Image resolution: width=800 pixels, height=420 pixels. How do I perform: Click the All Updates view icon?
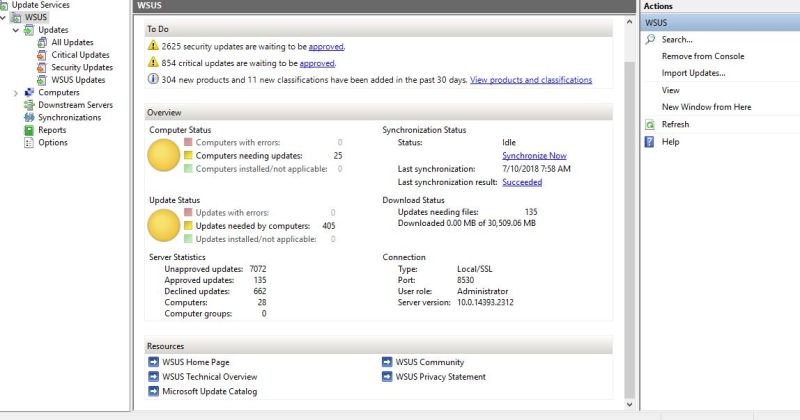coord(42,42)
